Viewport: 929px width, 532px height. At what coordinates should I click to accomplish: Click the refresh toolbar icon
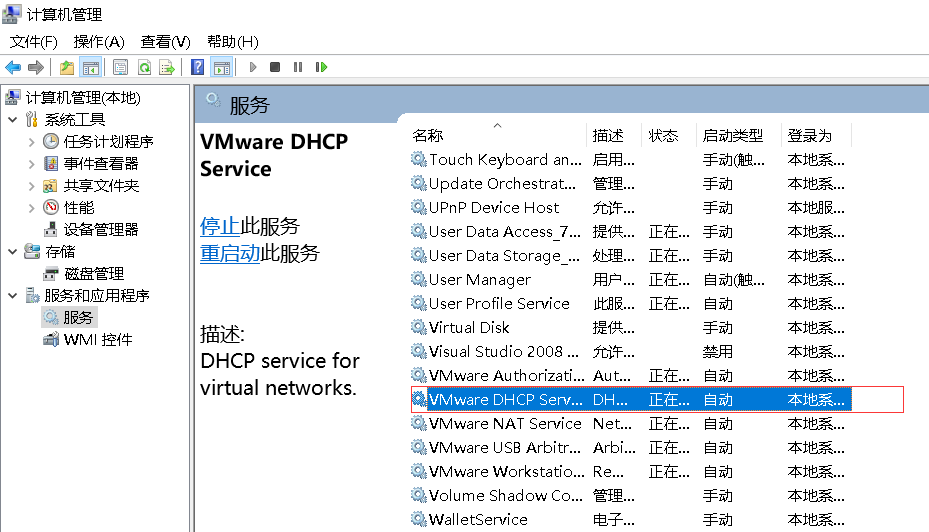click(144, 67)
